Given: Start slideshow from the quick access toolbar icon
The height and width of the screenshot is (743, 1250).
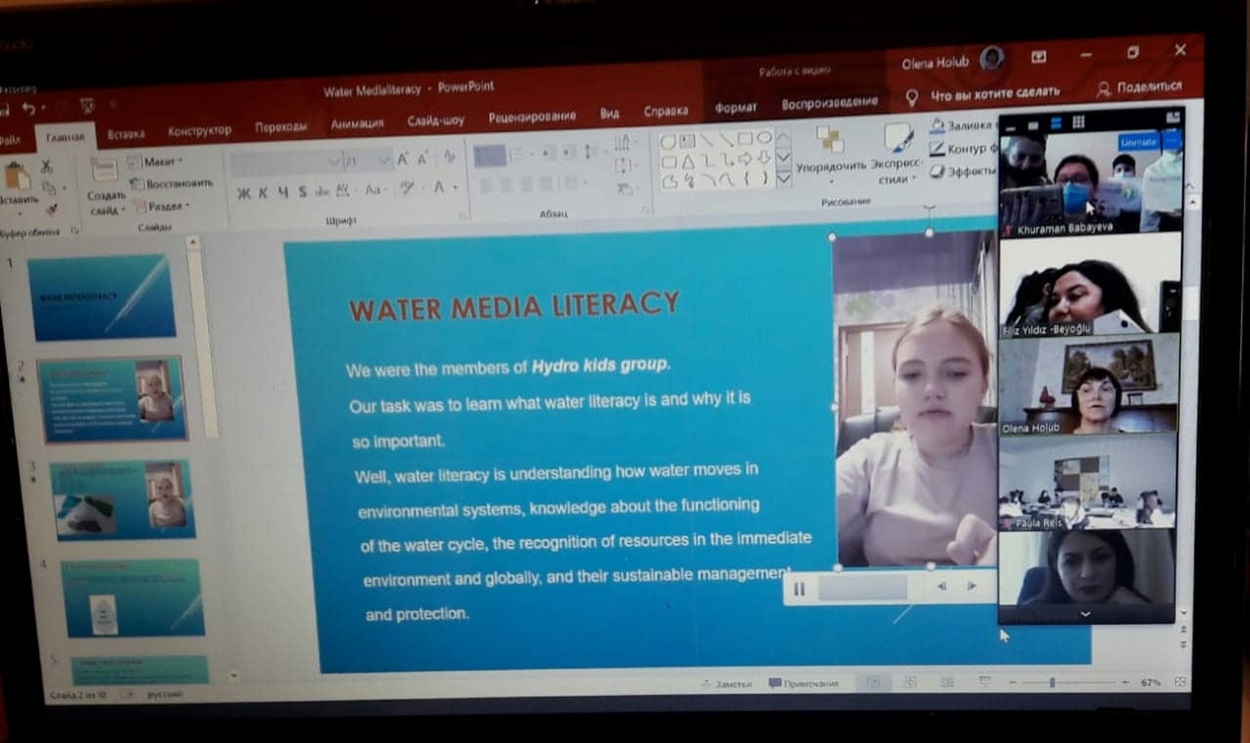Looking at the screenshot, I should tap(87, 105).
